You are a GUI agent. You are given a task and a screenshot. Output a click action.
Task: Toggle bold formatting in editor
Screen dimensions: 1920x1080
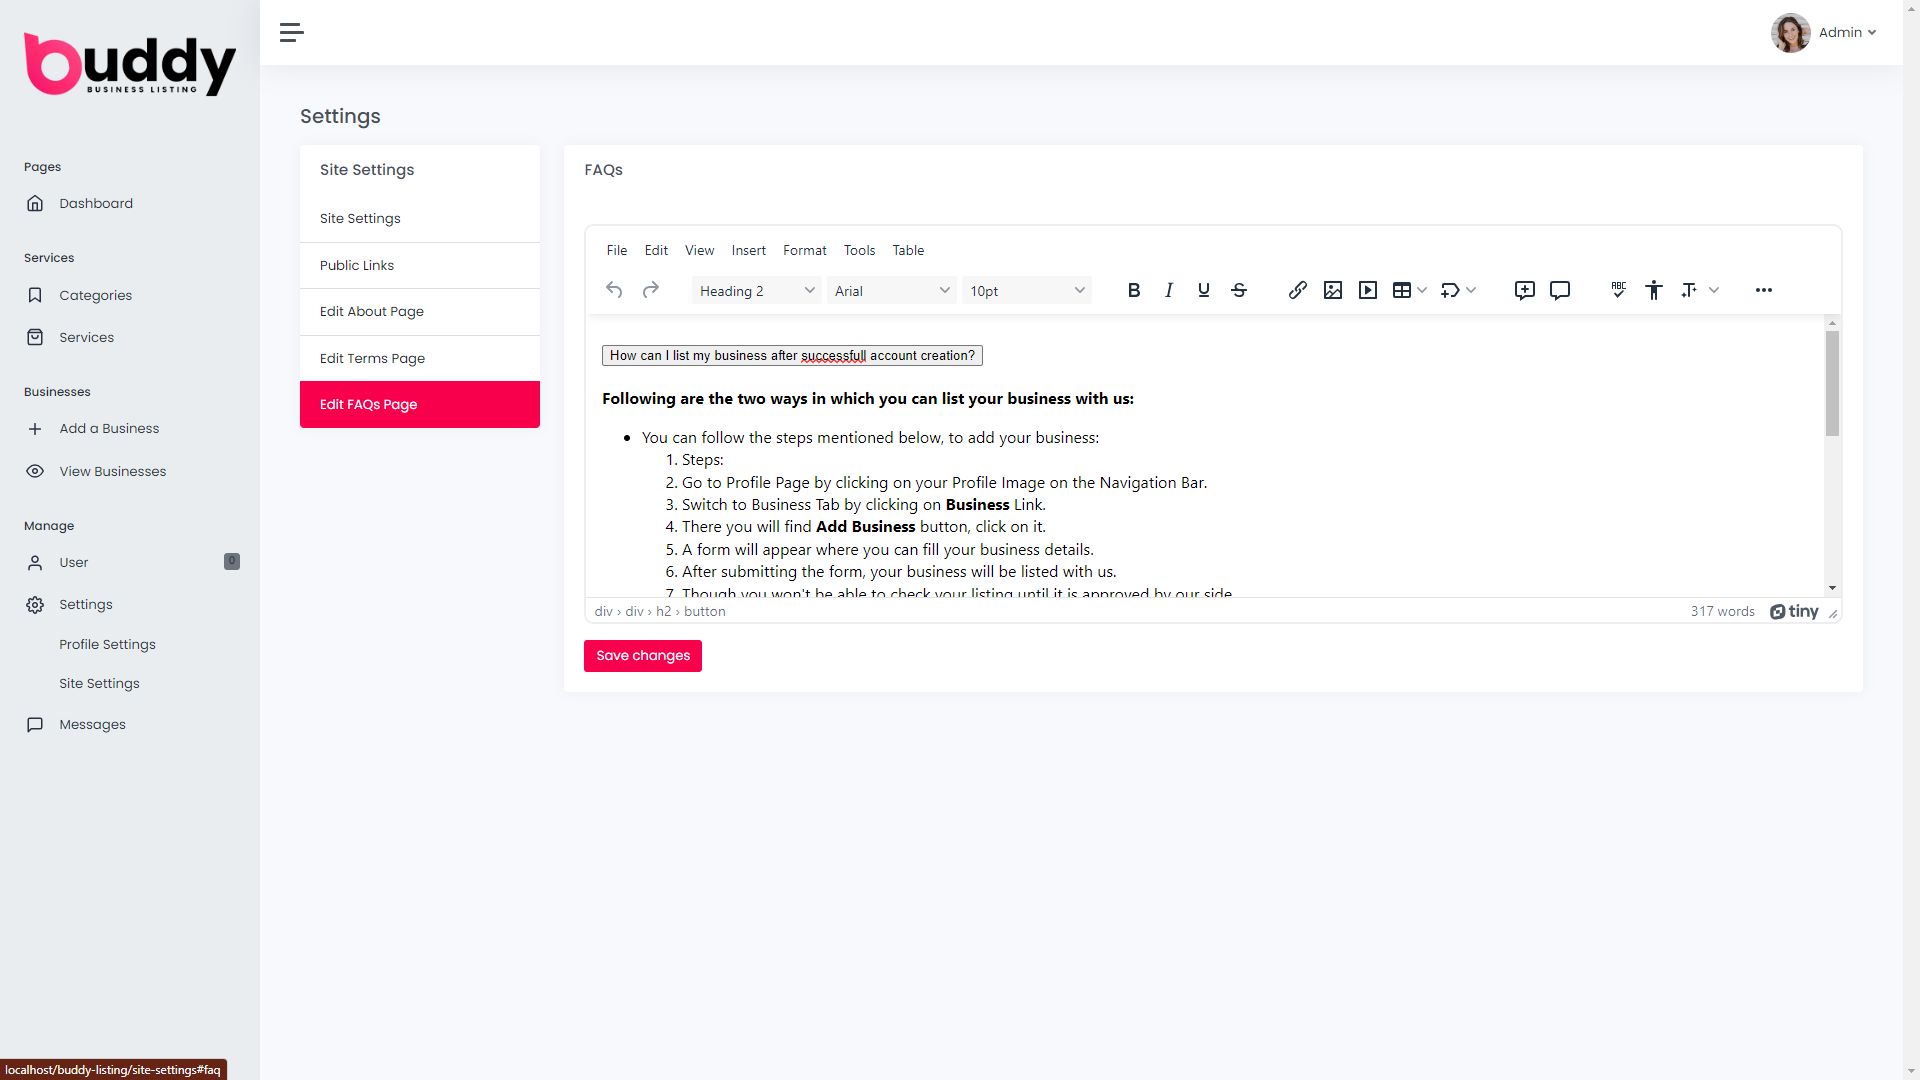(1133, 290)
